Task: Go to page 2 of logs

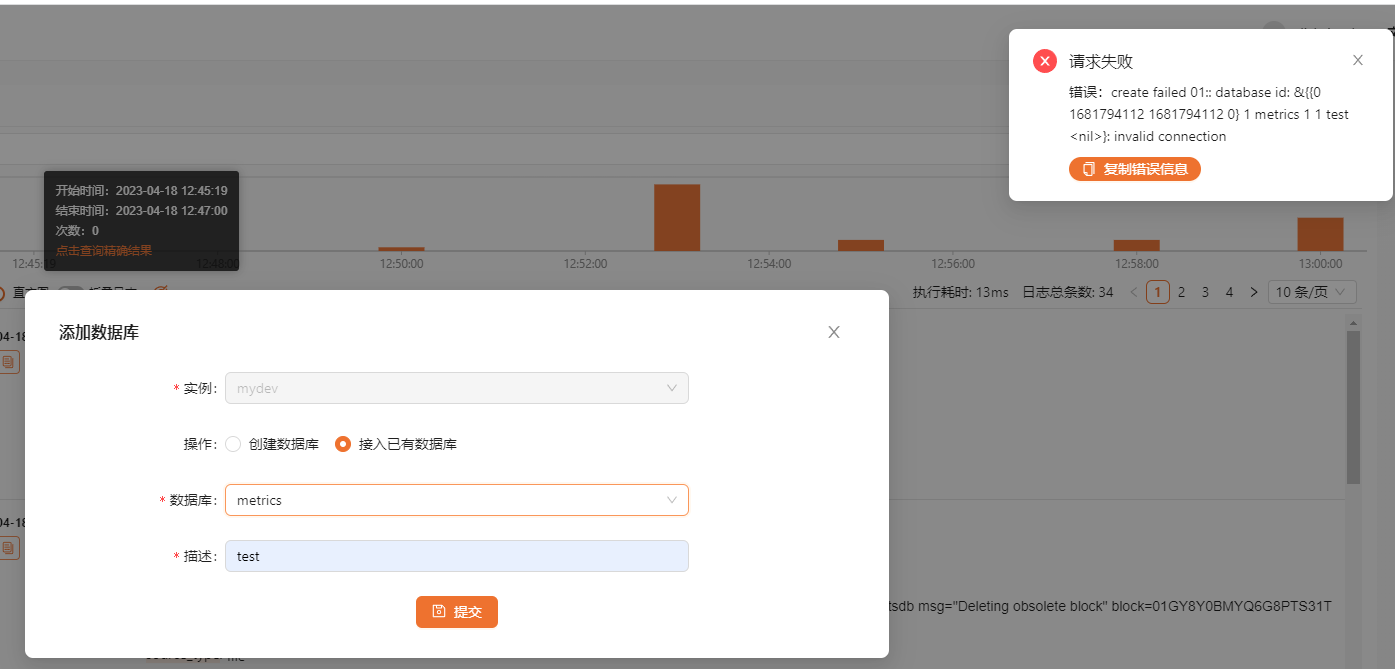Action: coord(1181,292)
